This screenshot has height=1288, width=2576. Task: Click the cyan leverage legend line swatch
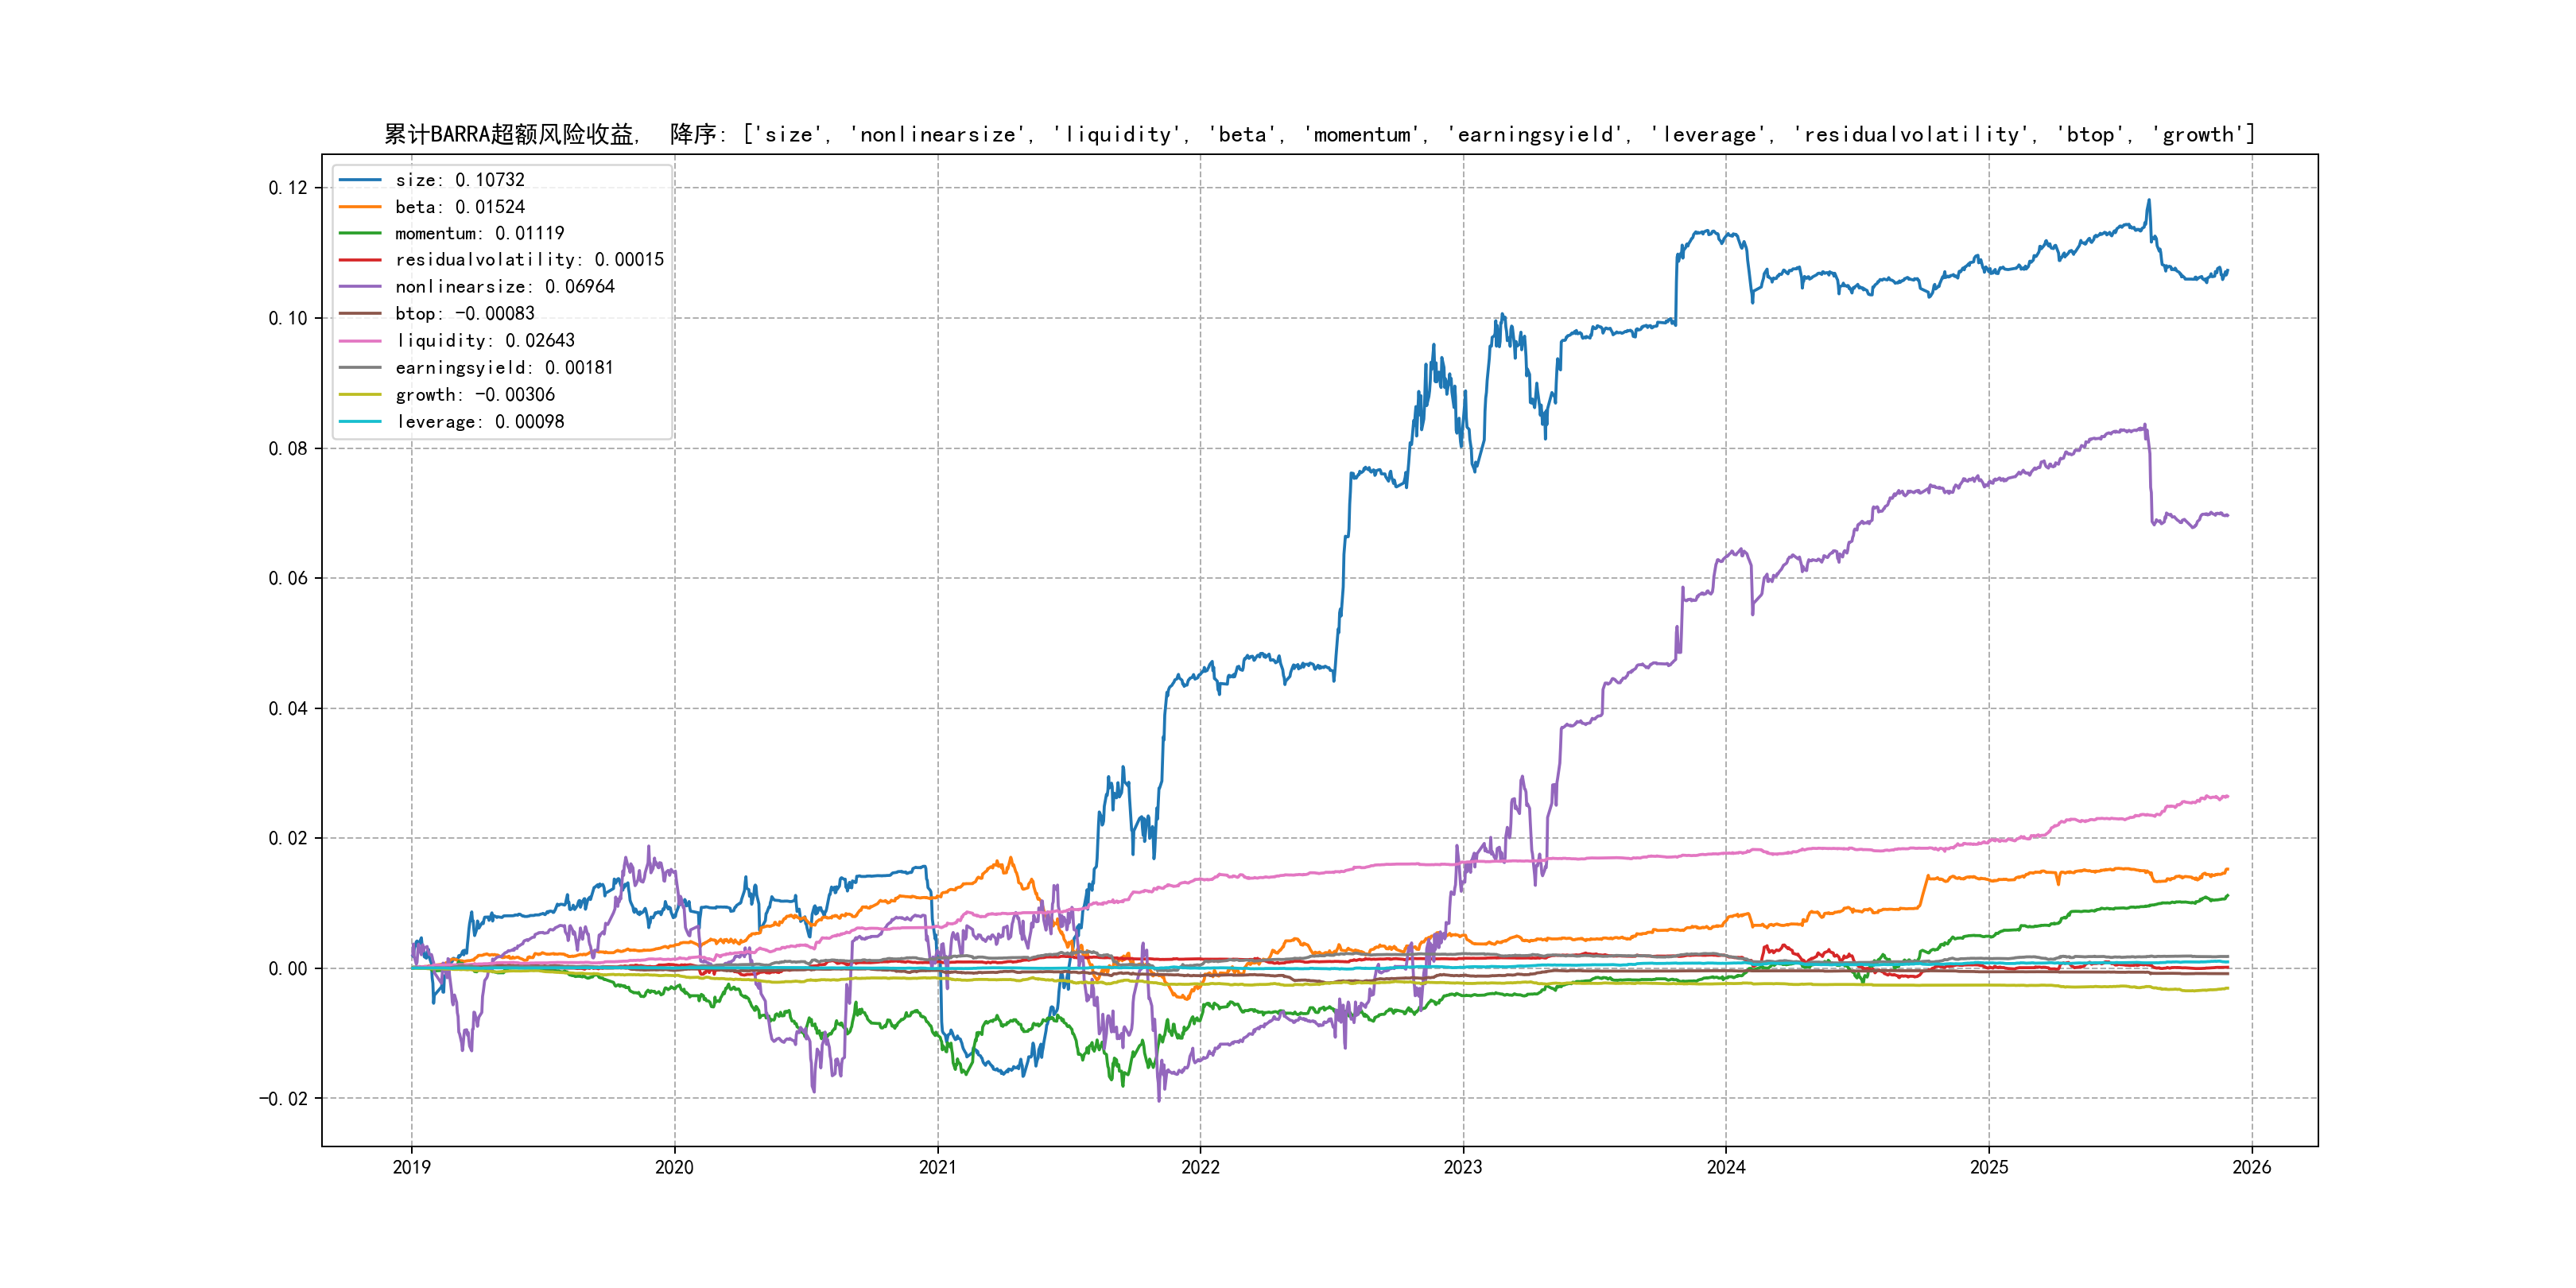tap(360, 422)
